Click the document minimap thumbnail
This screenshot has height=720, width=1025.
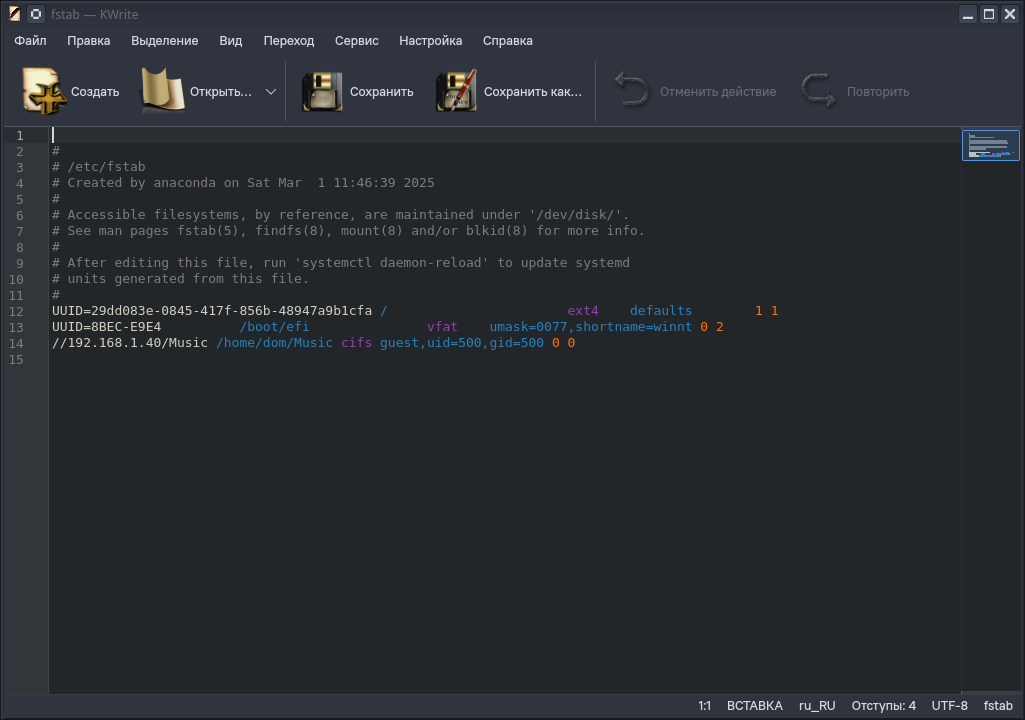pos(990,145)
